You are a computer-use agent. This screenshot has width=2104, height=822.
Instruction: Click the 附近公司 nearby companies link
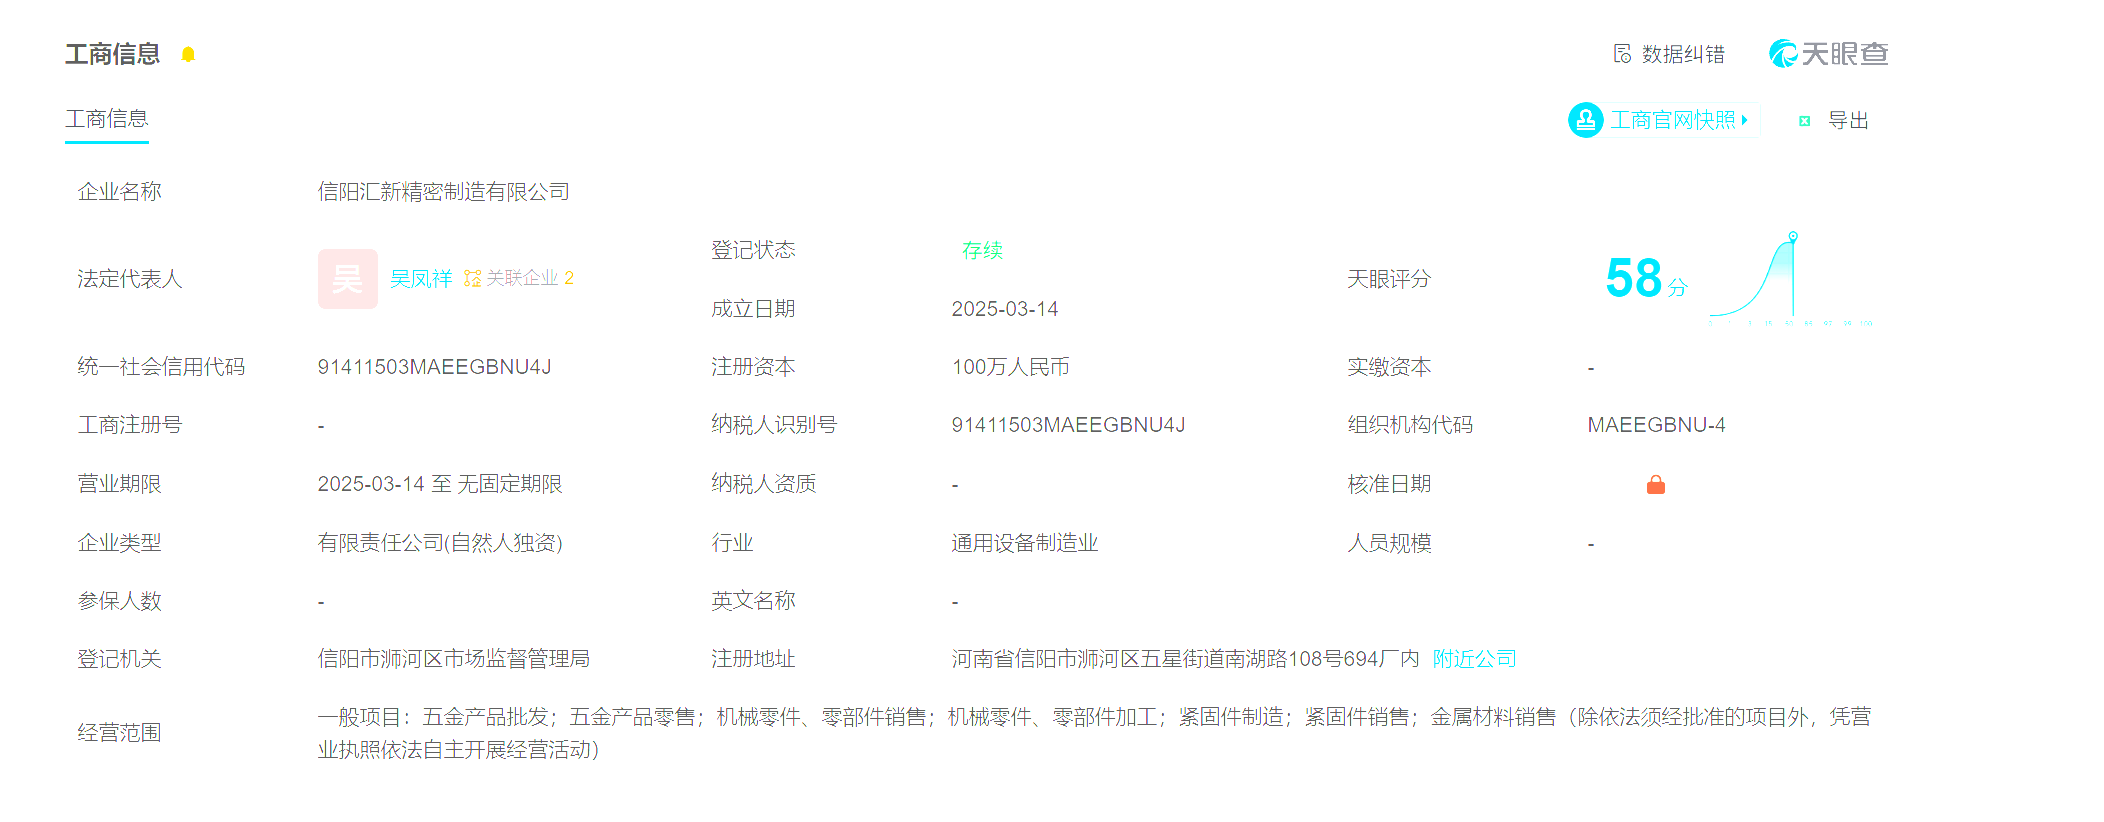[1475, 659]
